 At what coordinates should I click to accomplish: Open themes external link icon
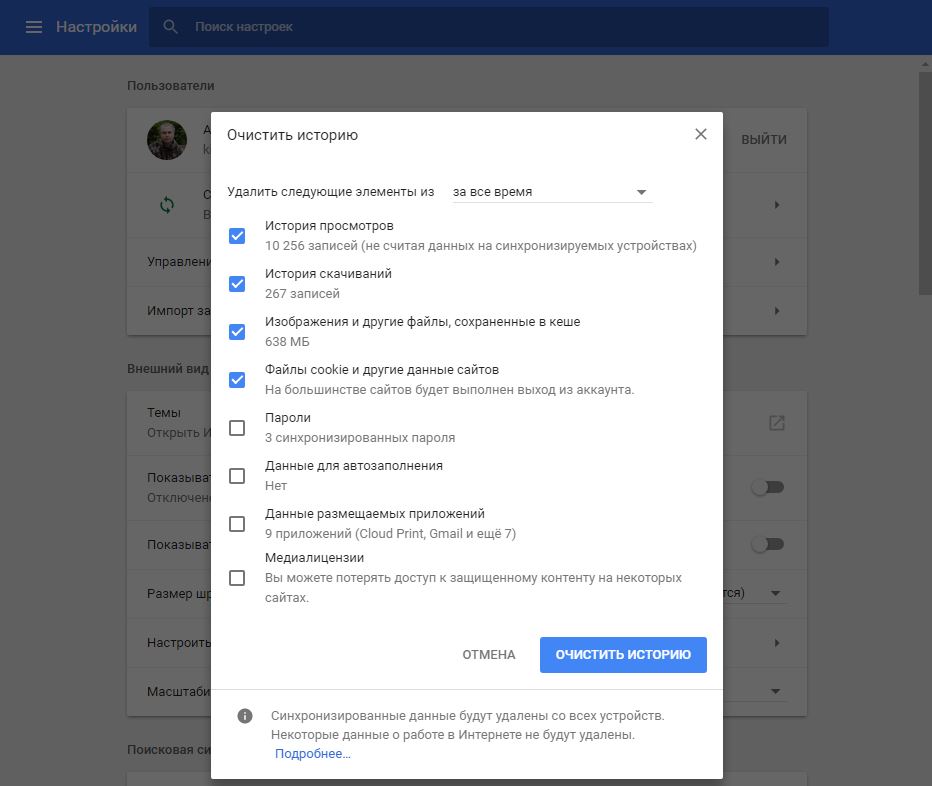(x=776, y=423)
